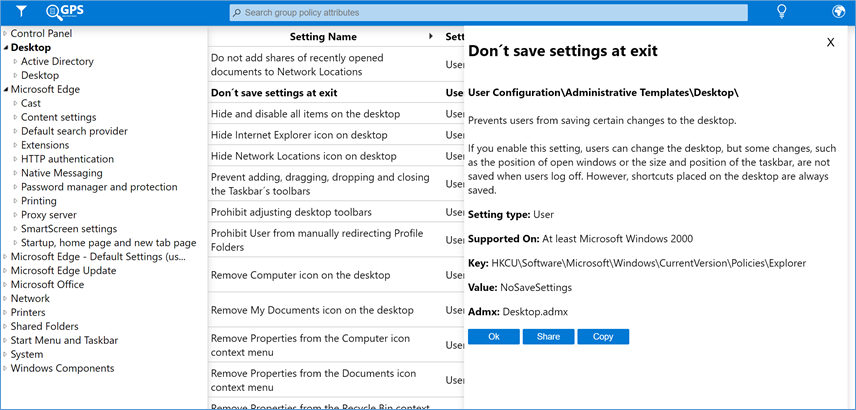Viewport: 856px width, 410px height.
Task: Select Proxy server tree item
Action: pos(49,215)
